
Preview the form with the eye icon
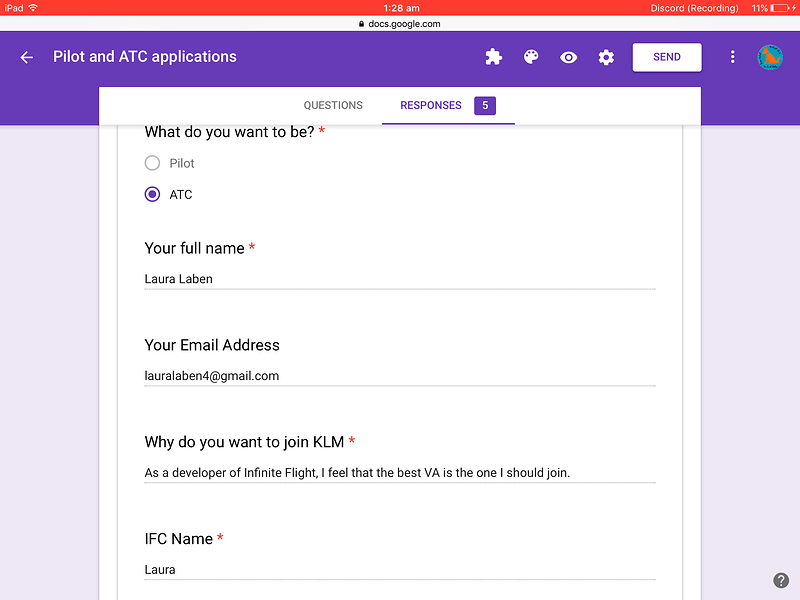pyautogui.click(x=568, y=57)
